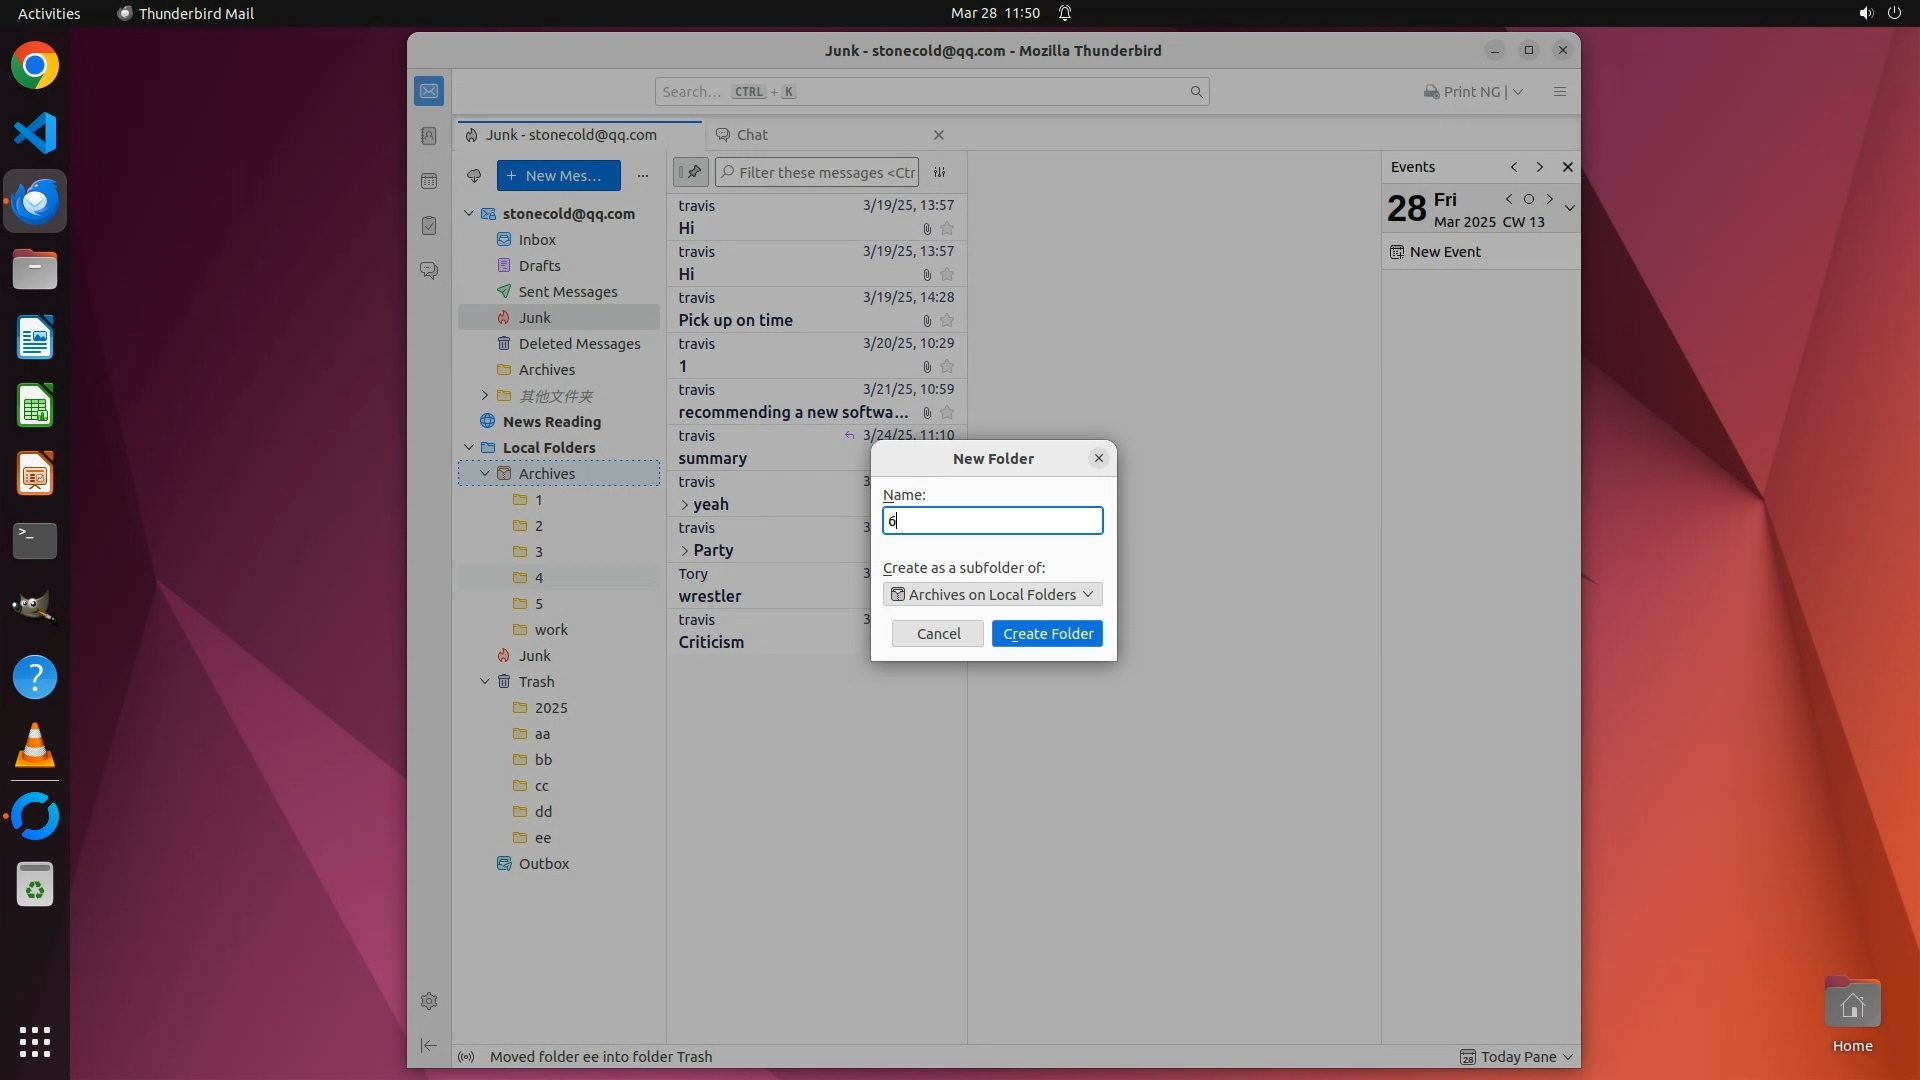The image size is (1920, 1080).
Task: Open the Settings gear in the spaces bar
Action: [429, 1001]
